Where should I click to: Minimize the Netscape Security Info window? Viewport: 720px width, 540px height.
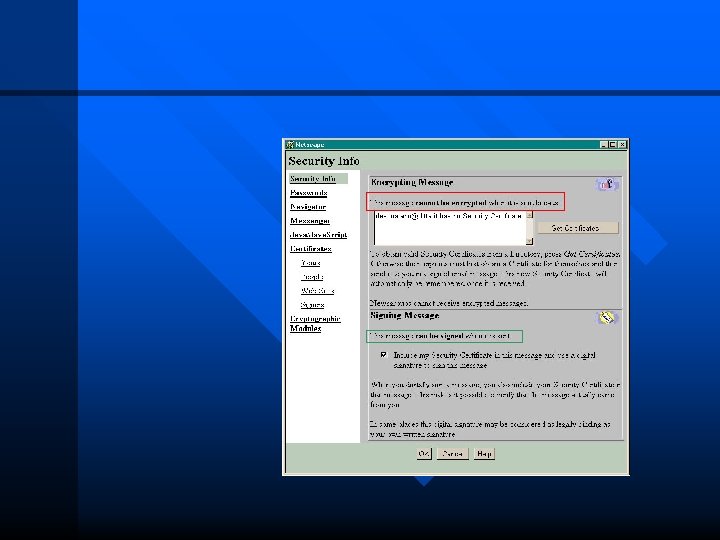click(x=604, y=145)
